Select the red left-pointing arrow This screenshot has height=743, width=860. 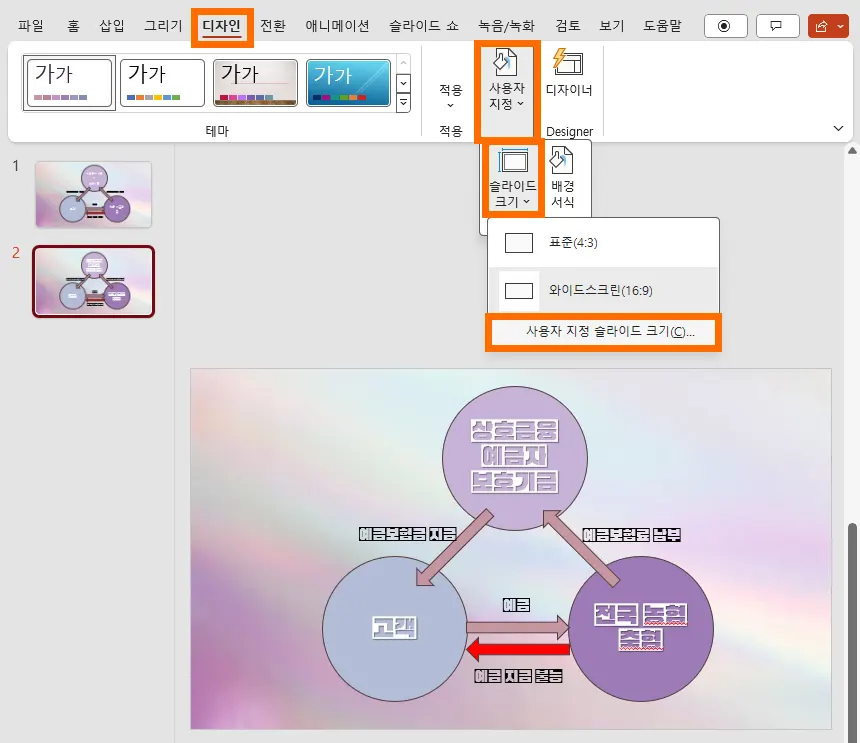pyautogui.click(x=518, y=649)
